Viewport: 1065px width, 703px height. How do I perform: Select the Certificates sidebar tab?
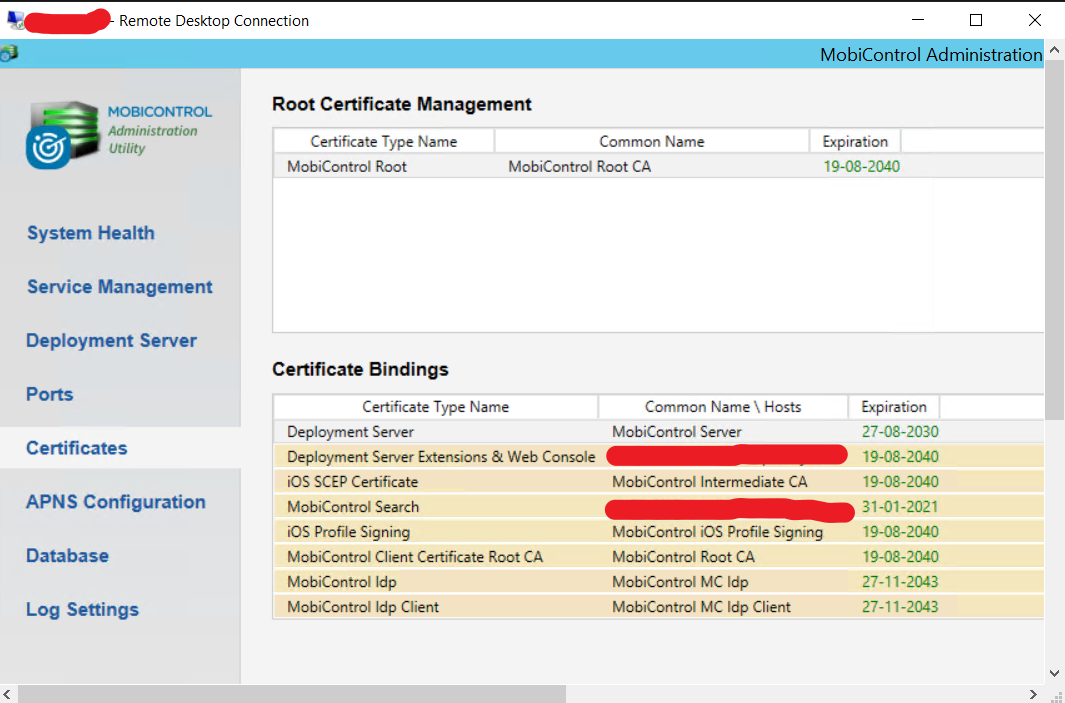point(77,448)
